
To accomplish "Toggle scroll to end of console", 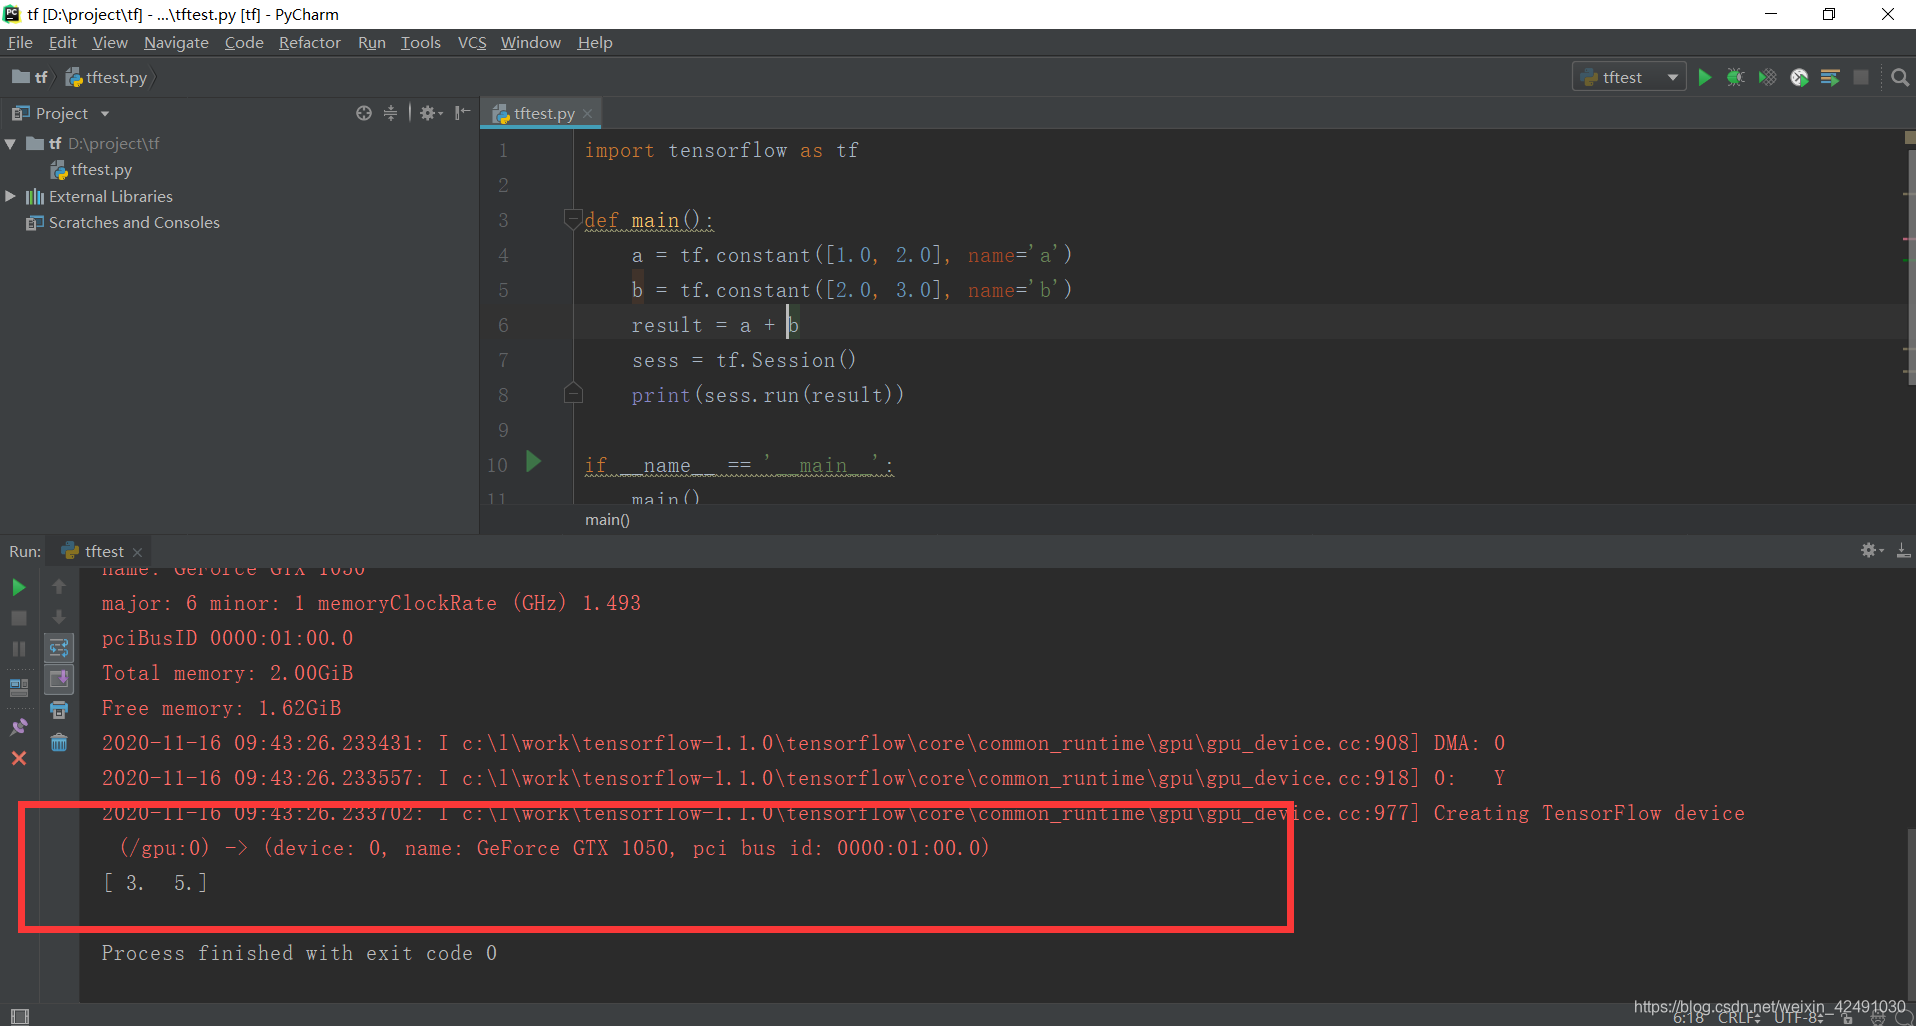I will 59,679.
